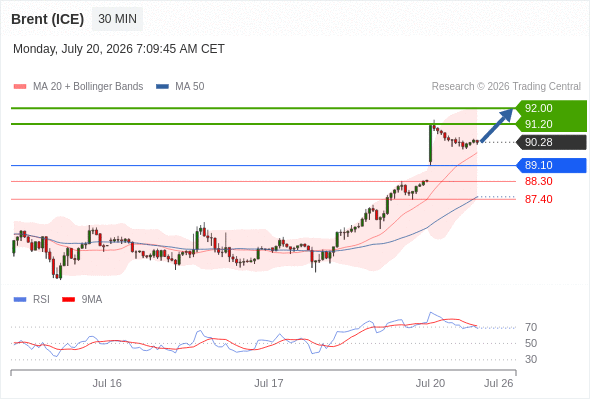Toggle the 9MA legend label
The height and width of the screenshot is (400, 590).
pyautogui.click(x=92, y=300)
